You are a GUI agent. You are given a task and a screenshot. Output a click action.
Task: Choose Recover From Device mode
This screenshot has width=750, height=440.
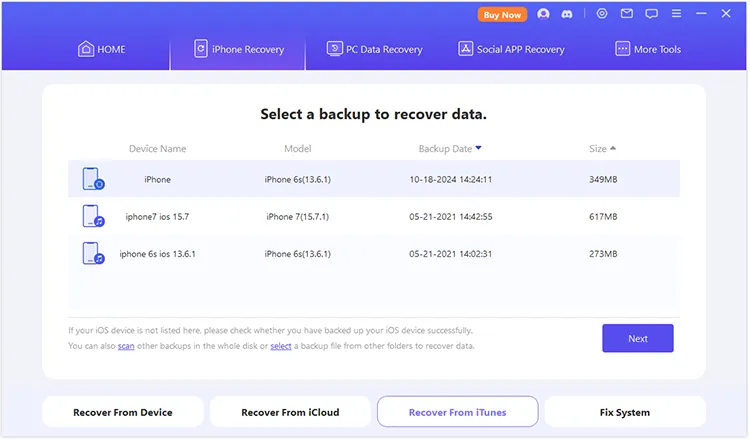click(x=123, y=412)
